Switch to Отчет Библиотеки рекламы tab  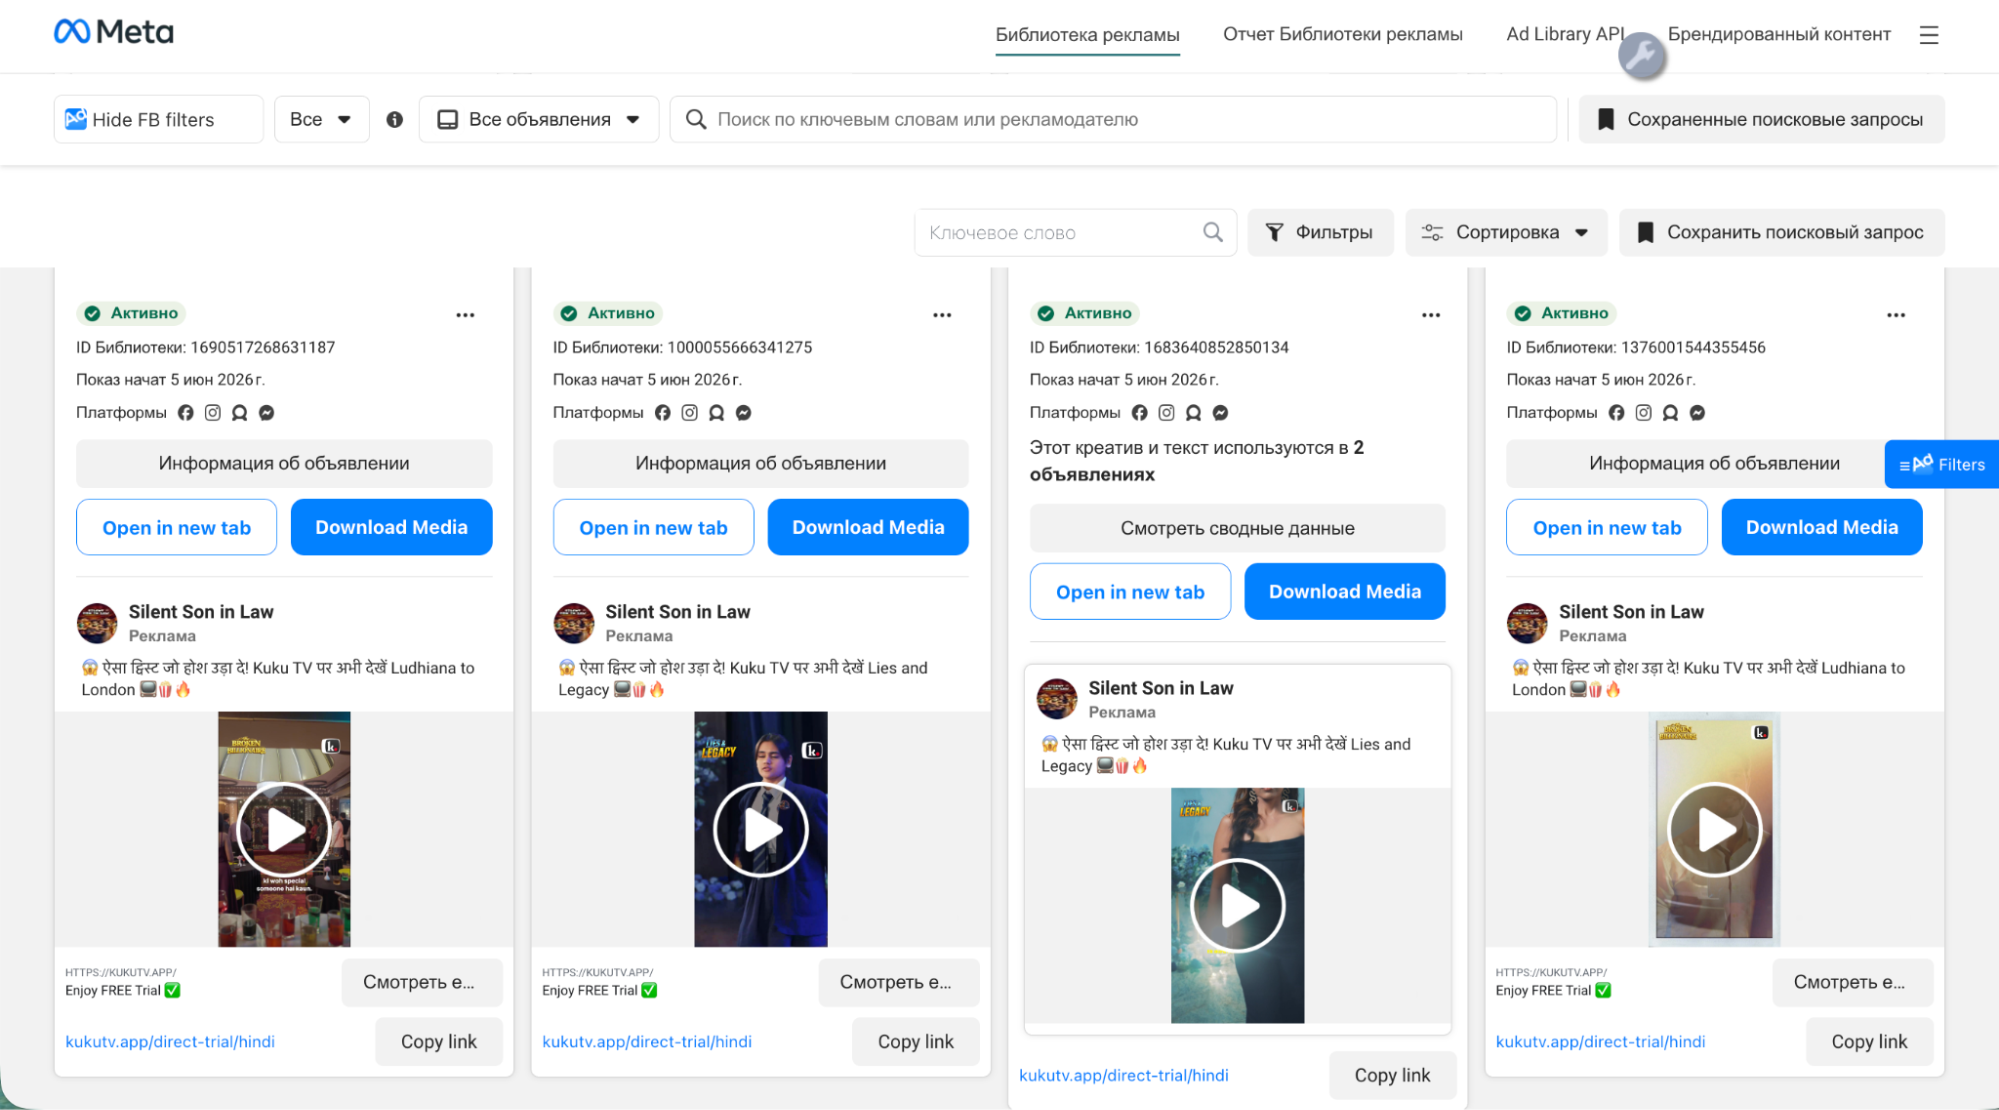click(x=1342, y=34)
